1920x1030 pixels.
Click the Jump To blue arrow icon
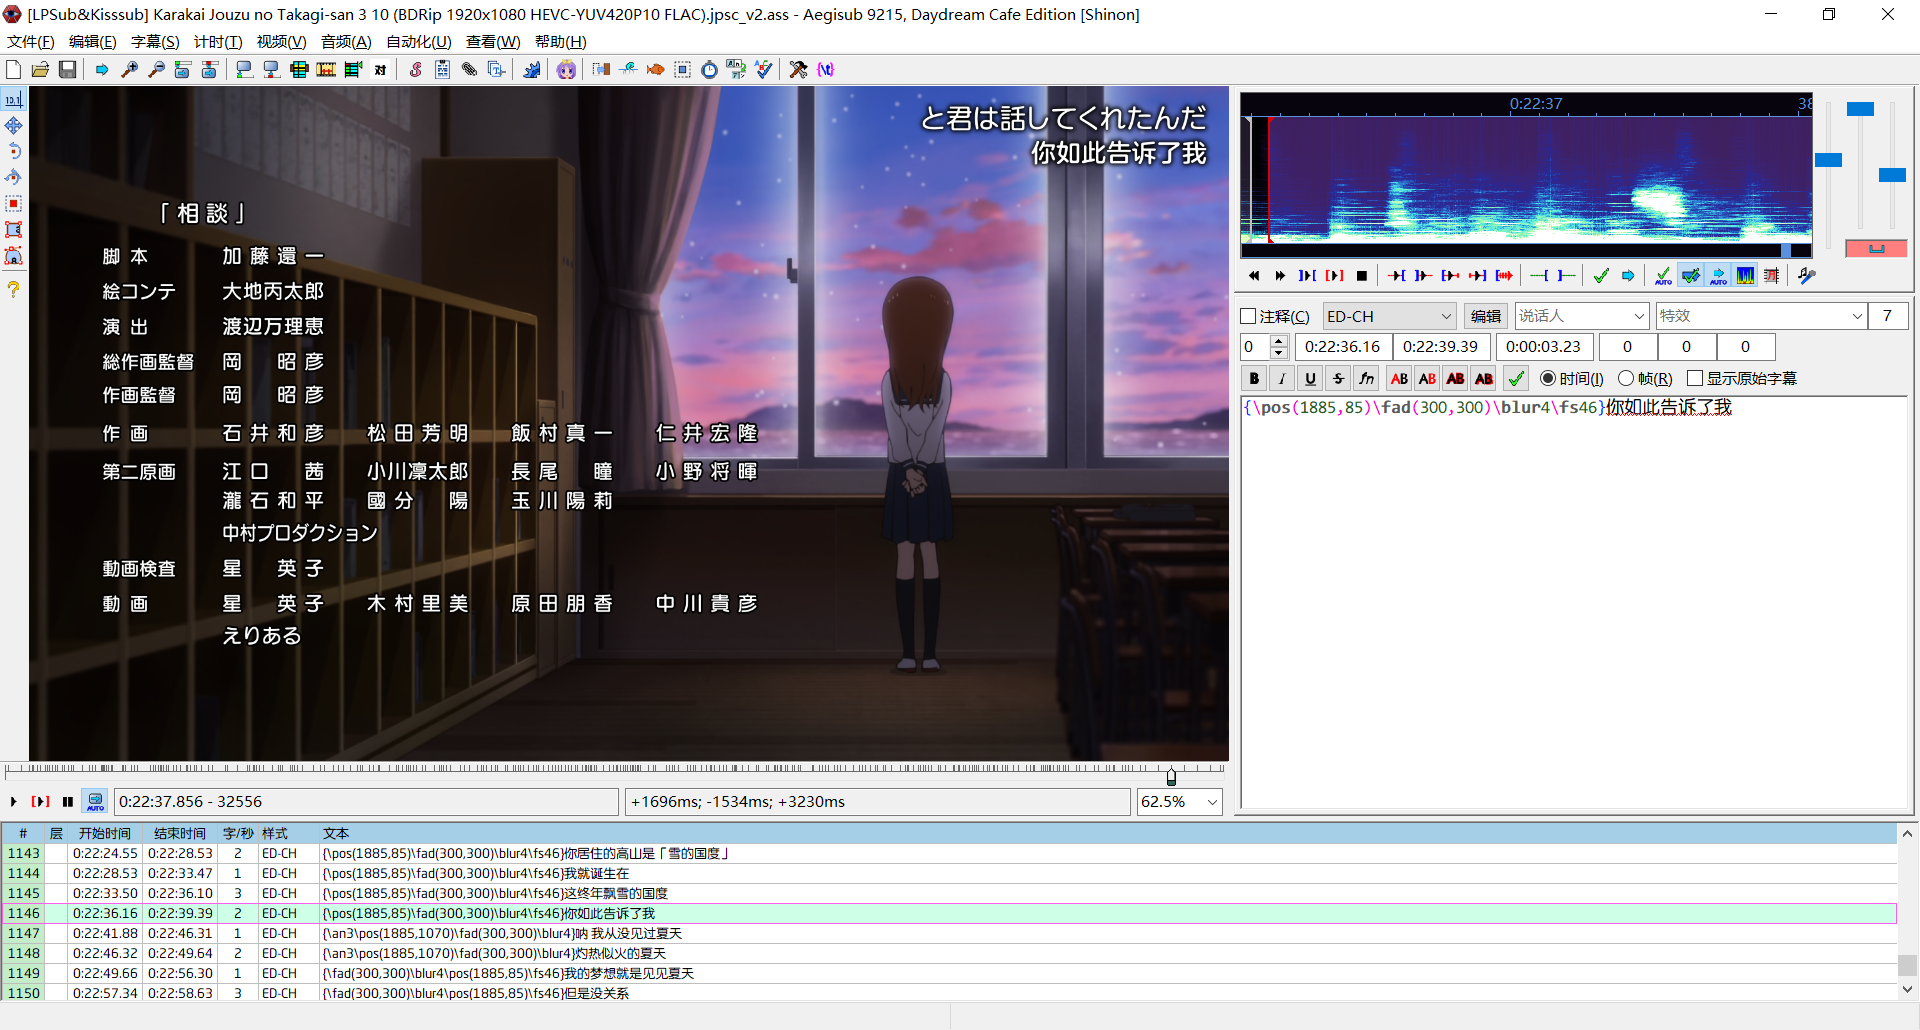102,69
